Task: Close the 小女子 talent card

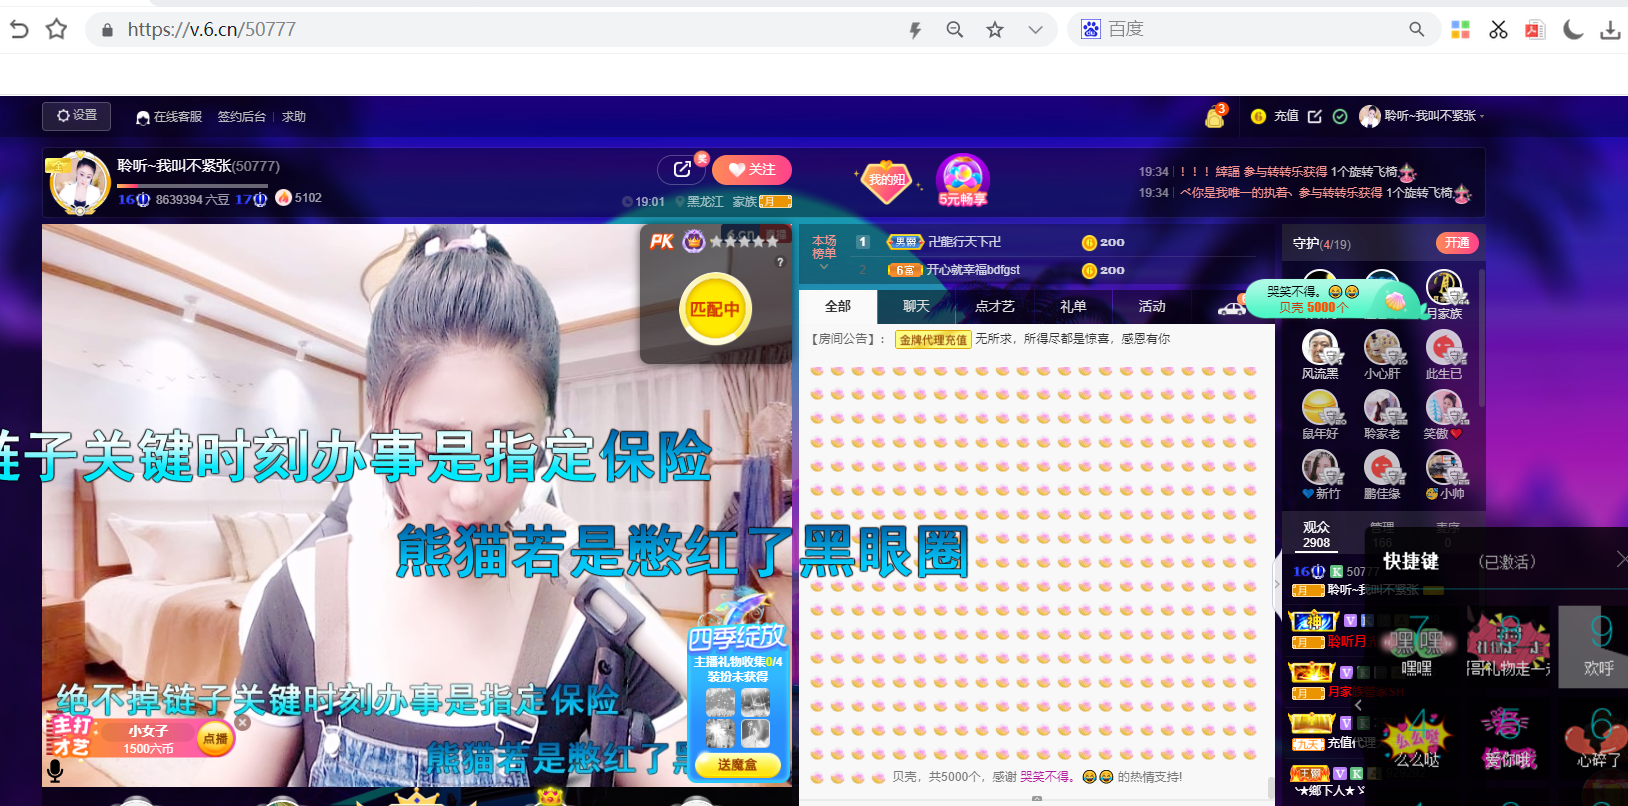Action: click(242, 722)
